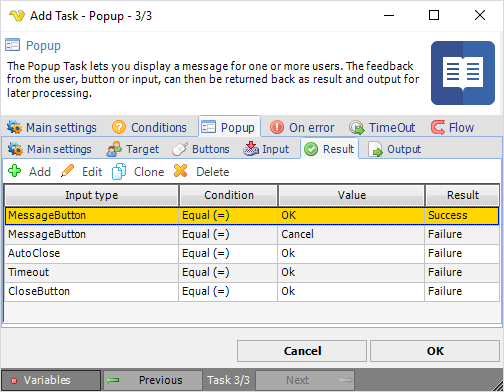Select the MessageButton Cancel row
Screen dimensions: 504x392
pyautogui.click(x=252, y=234)
